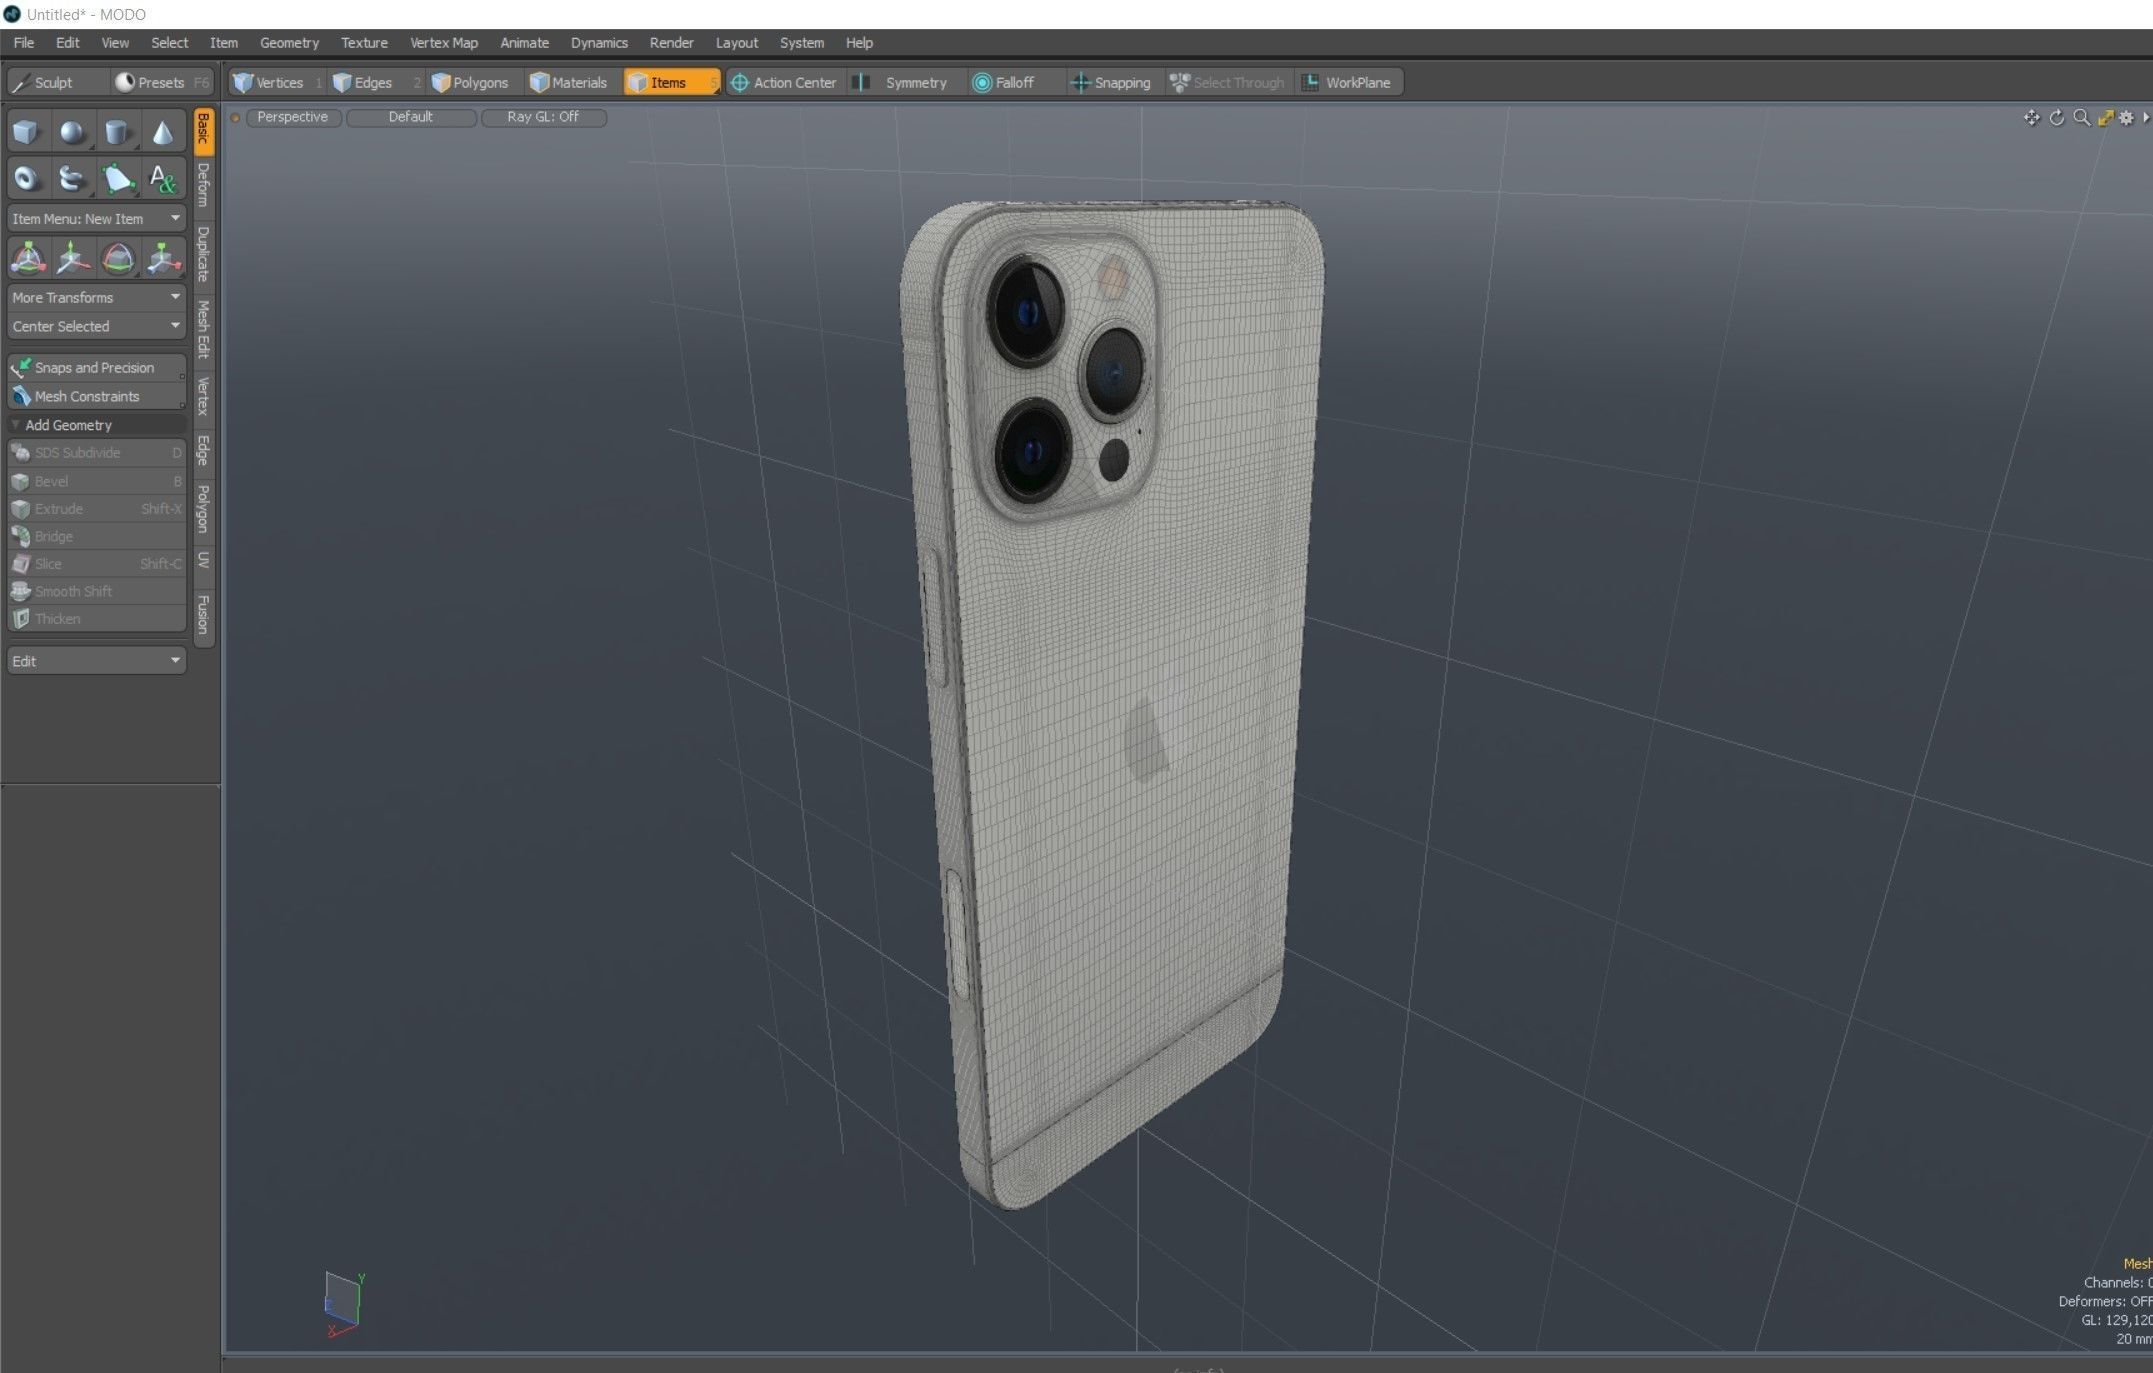Toggle Symmetry mode on
Image resolution: width=2153 pixels, height=1373 pixels.
904,83
